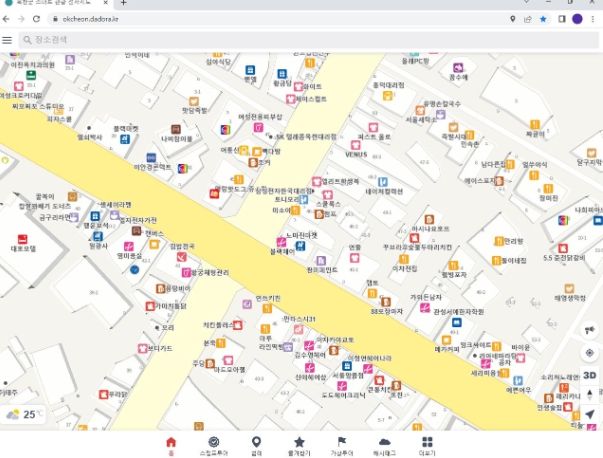The image size is (603, 458).
Task: Open the 해시태그 cloud icon
Action: tap(385, 445)
